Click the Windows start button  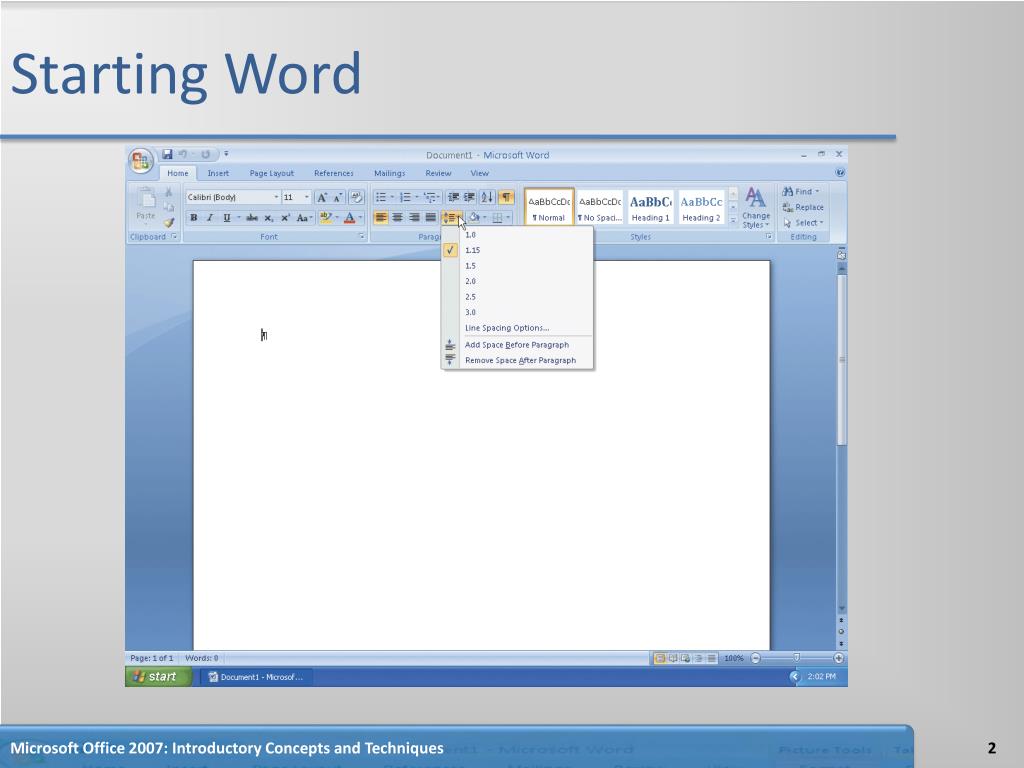[x=157, y=677]
